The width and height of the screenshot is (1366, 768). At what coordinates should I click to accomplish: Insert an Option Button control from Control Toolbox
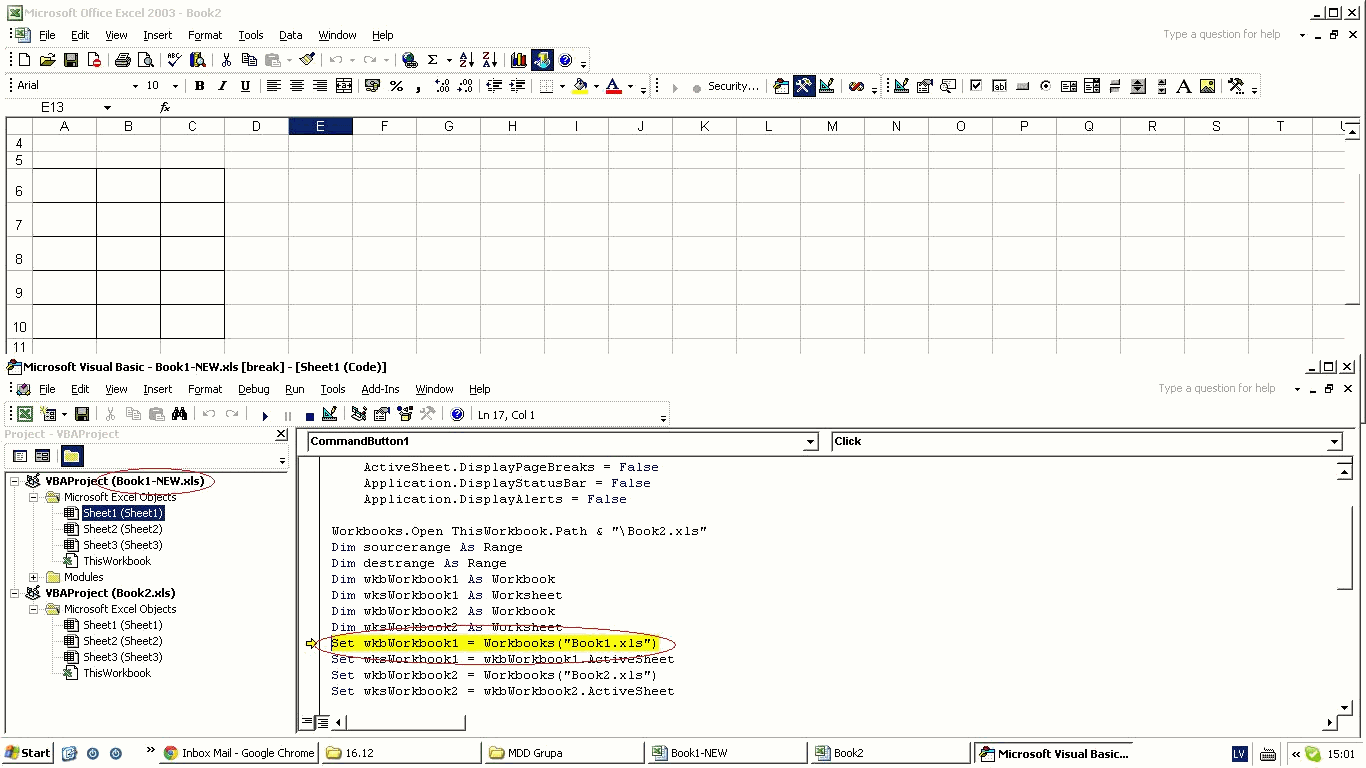click(x=1045, y=86)
